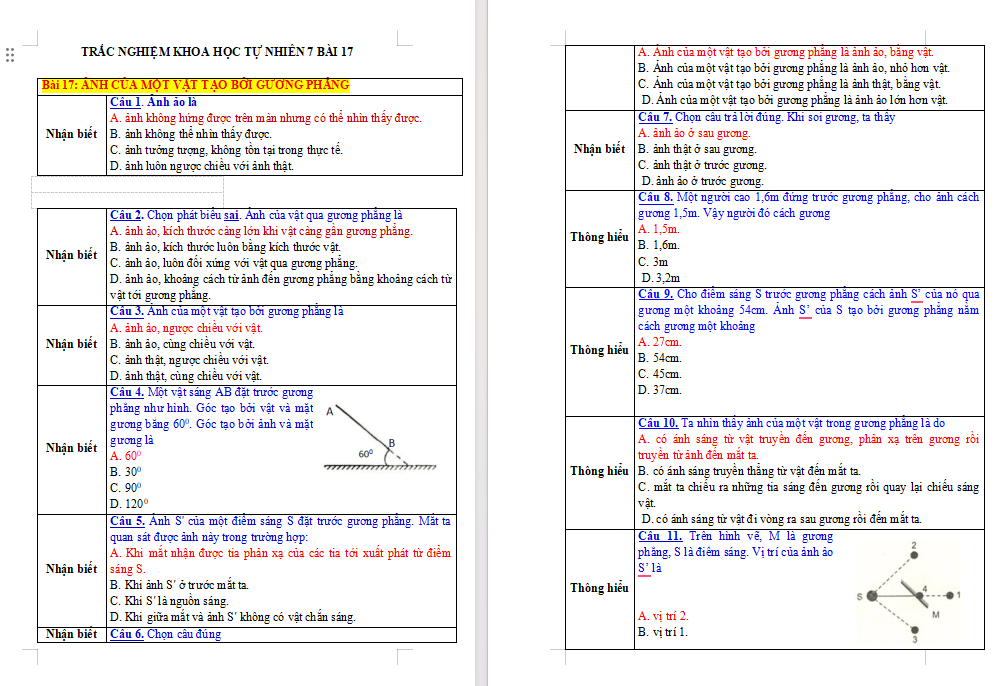Click the 'Câu 9' question label

coord(655,294)
